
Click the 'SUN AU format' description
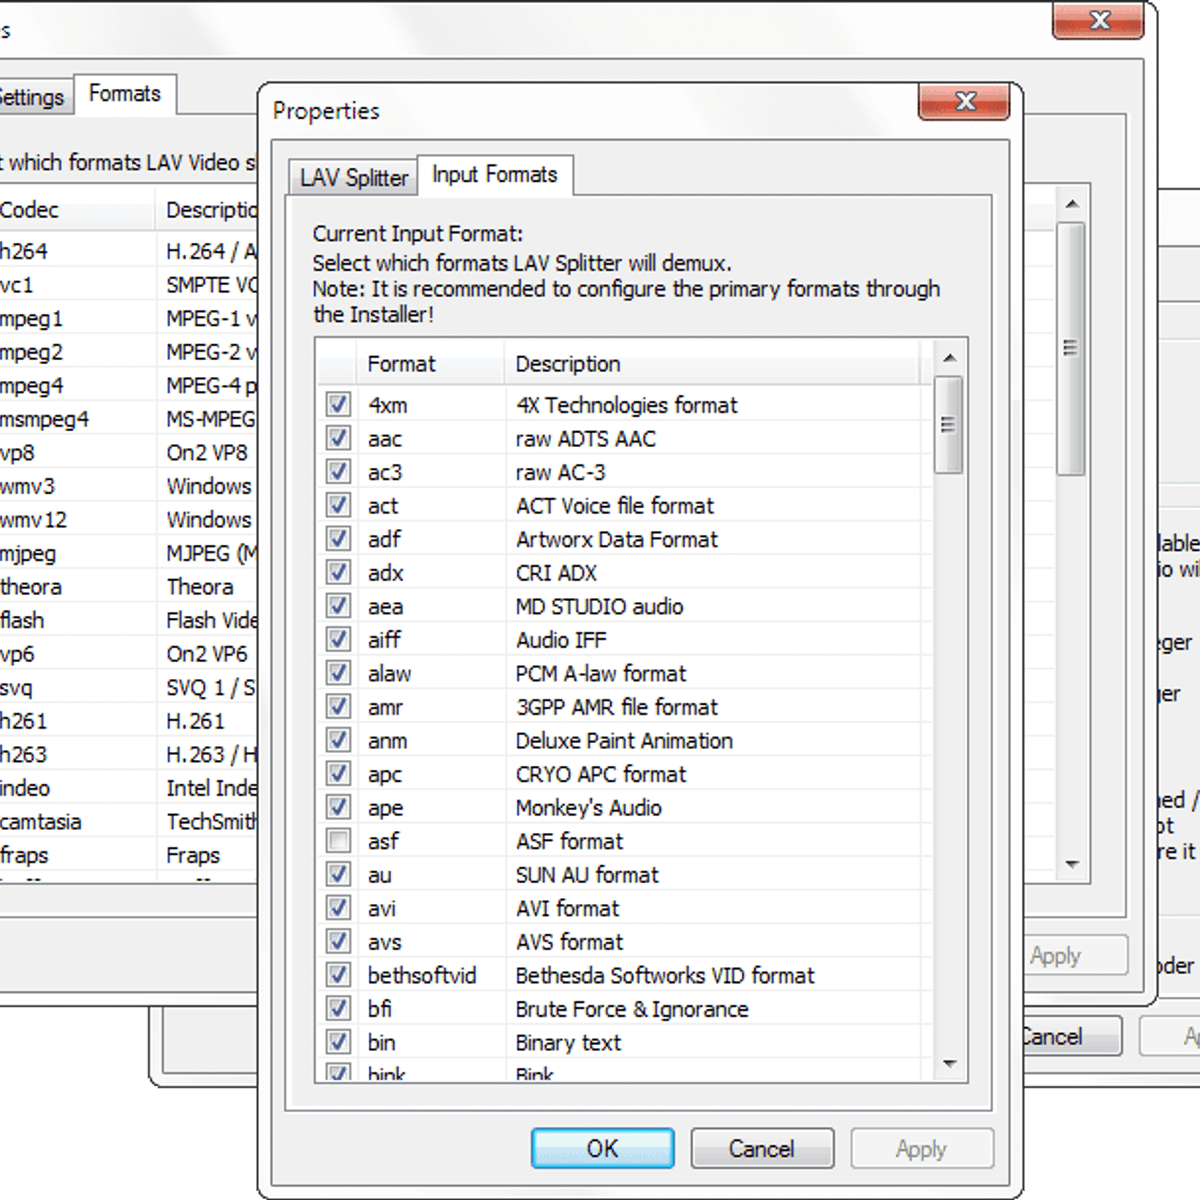point(588,875)
